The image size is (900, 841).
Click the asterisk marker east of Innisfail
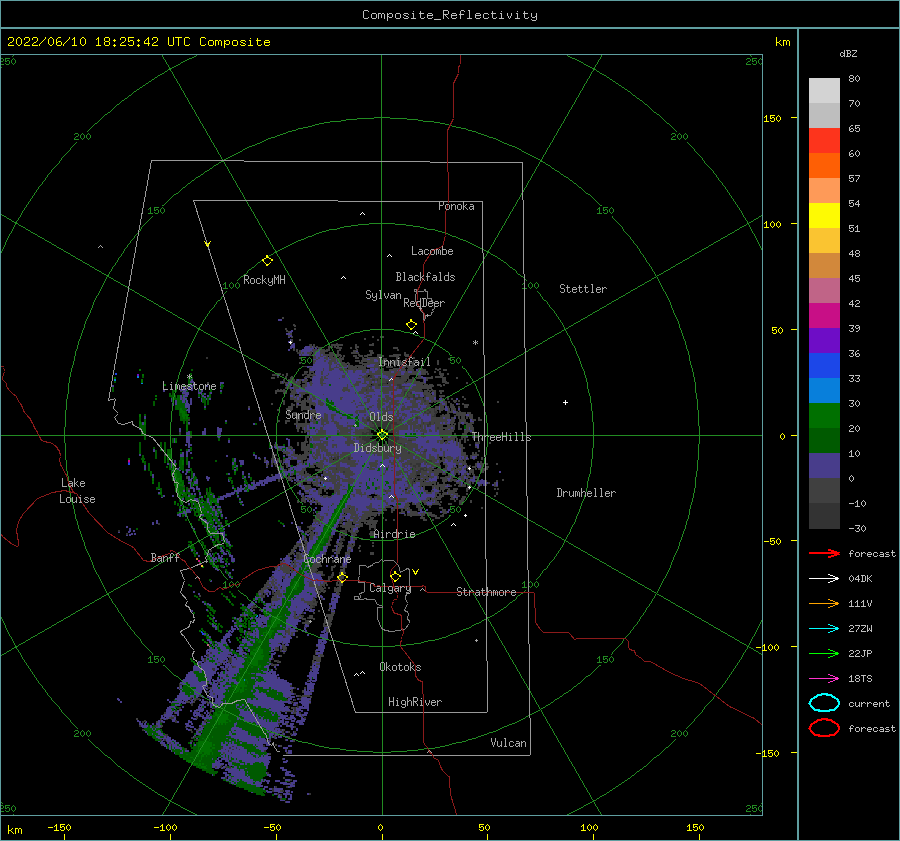(475, 343)
